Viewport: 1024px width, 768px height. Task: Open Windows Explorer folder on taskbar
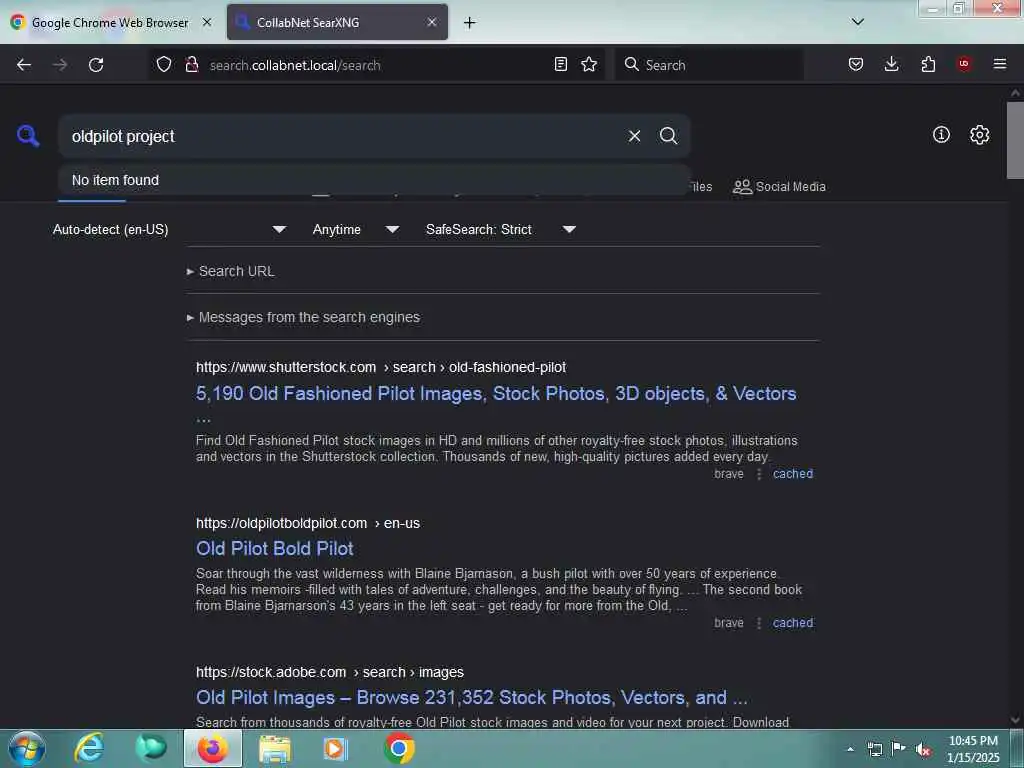275,748
